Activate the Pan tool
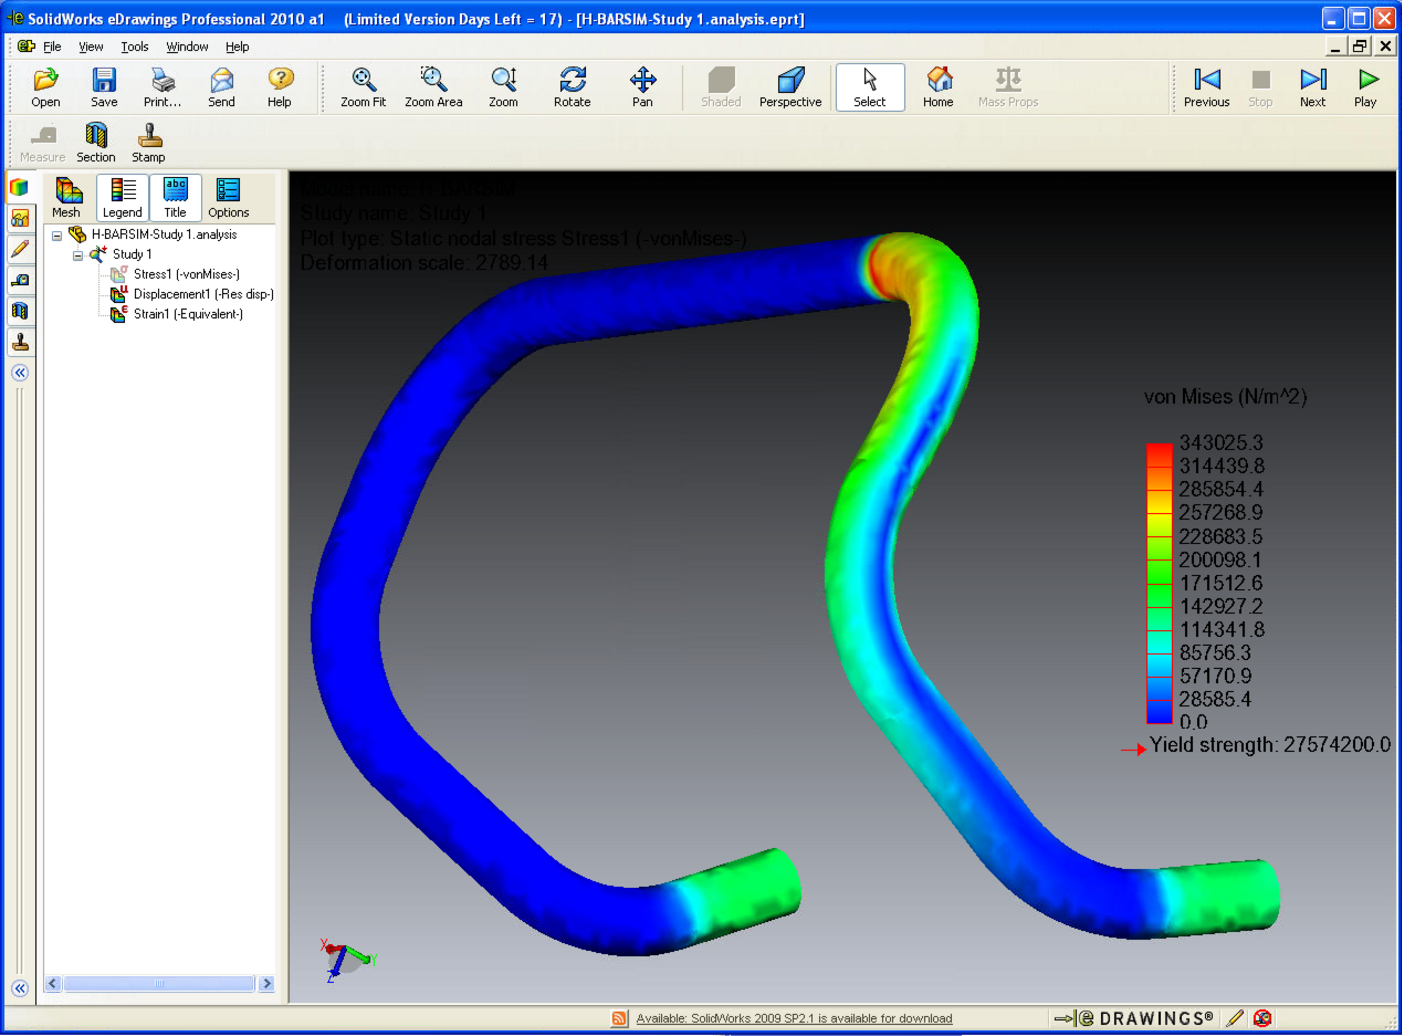1402x1036 pixels. (x=642, y=87)
